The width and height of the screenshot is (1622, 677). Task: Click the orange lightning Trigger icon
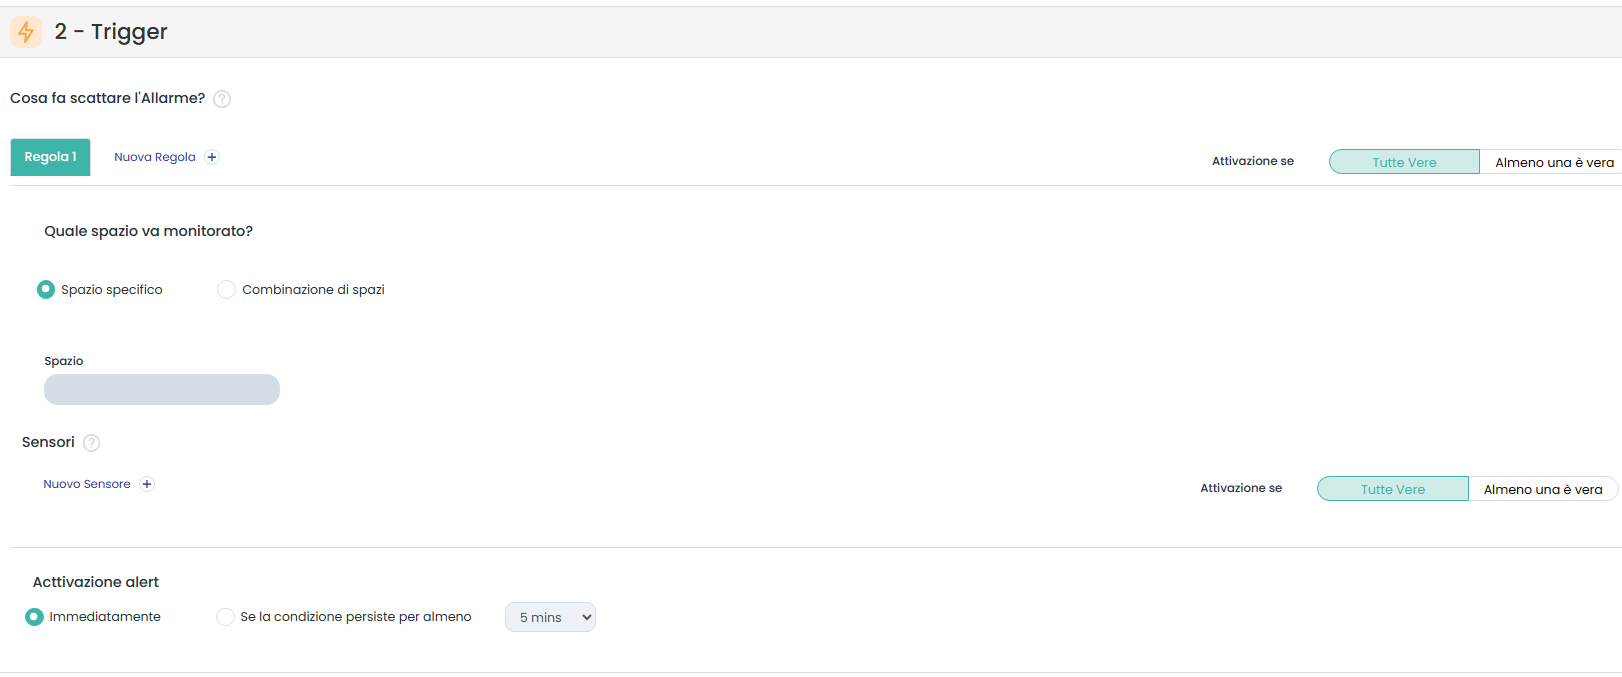pos(26,32)
